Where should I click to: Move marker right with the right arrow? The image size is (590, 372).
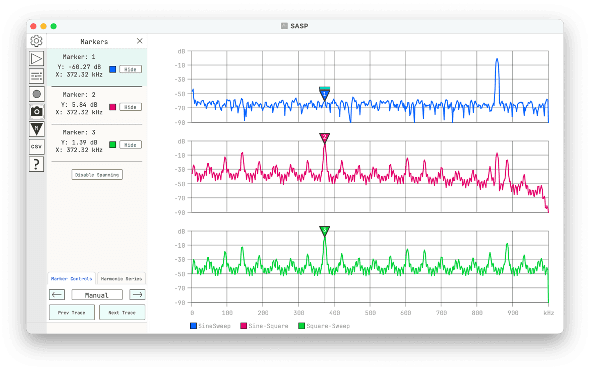point(137,295)
